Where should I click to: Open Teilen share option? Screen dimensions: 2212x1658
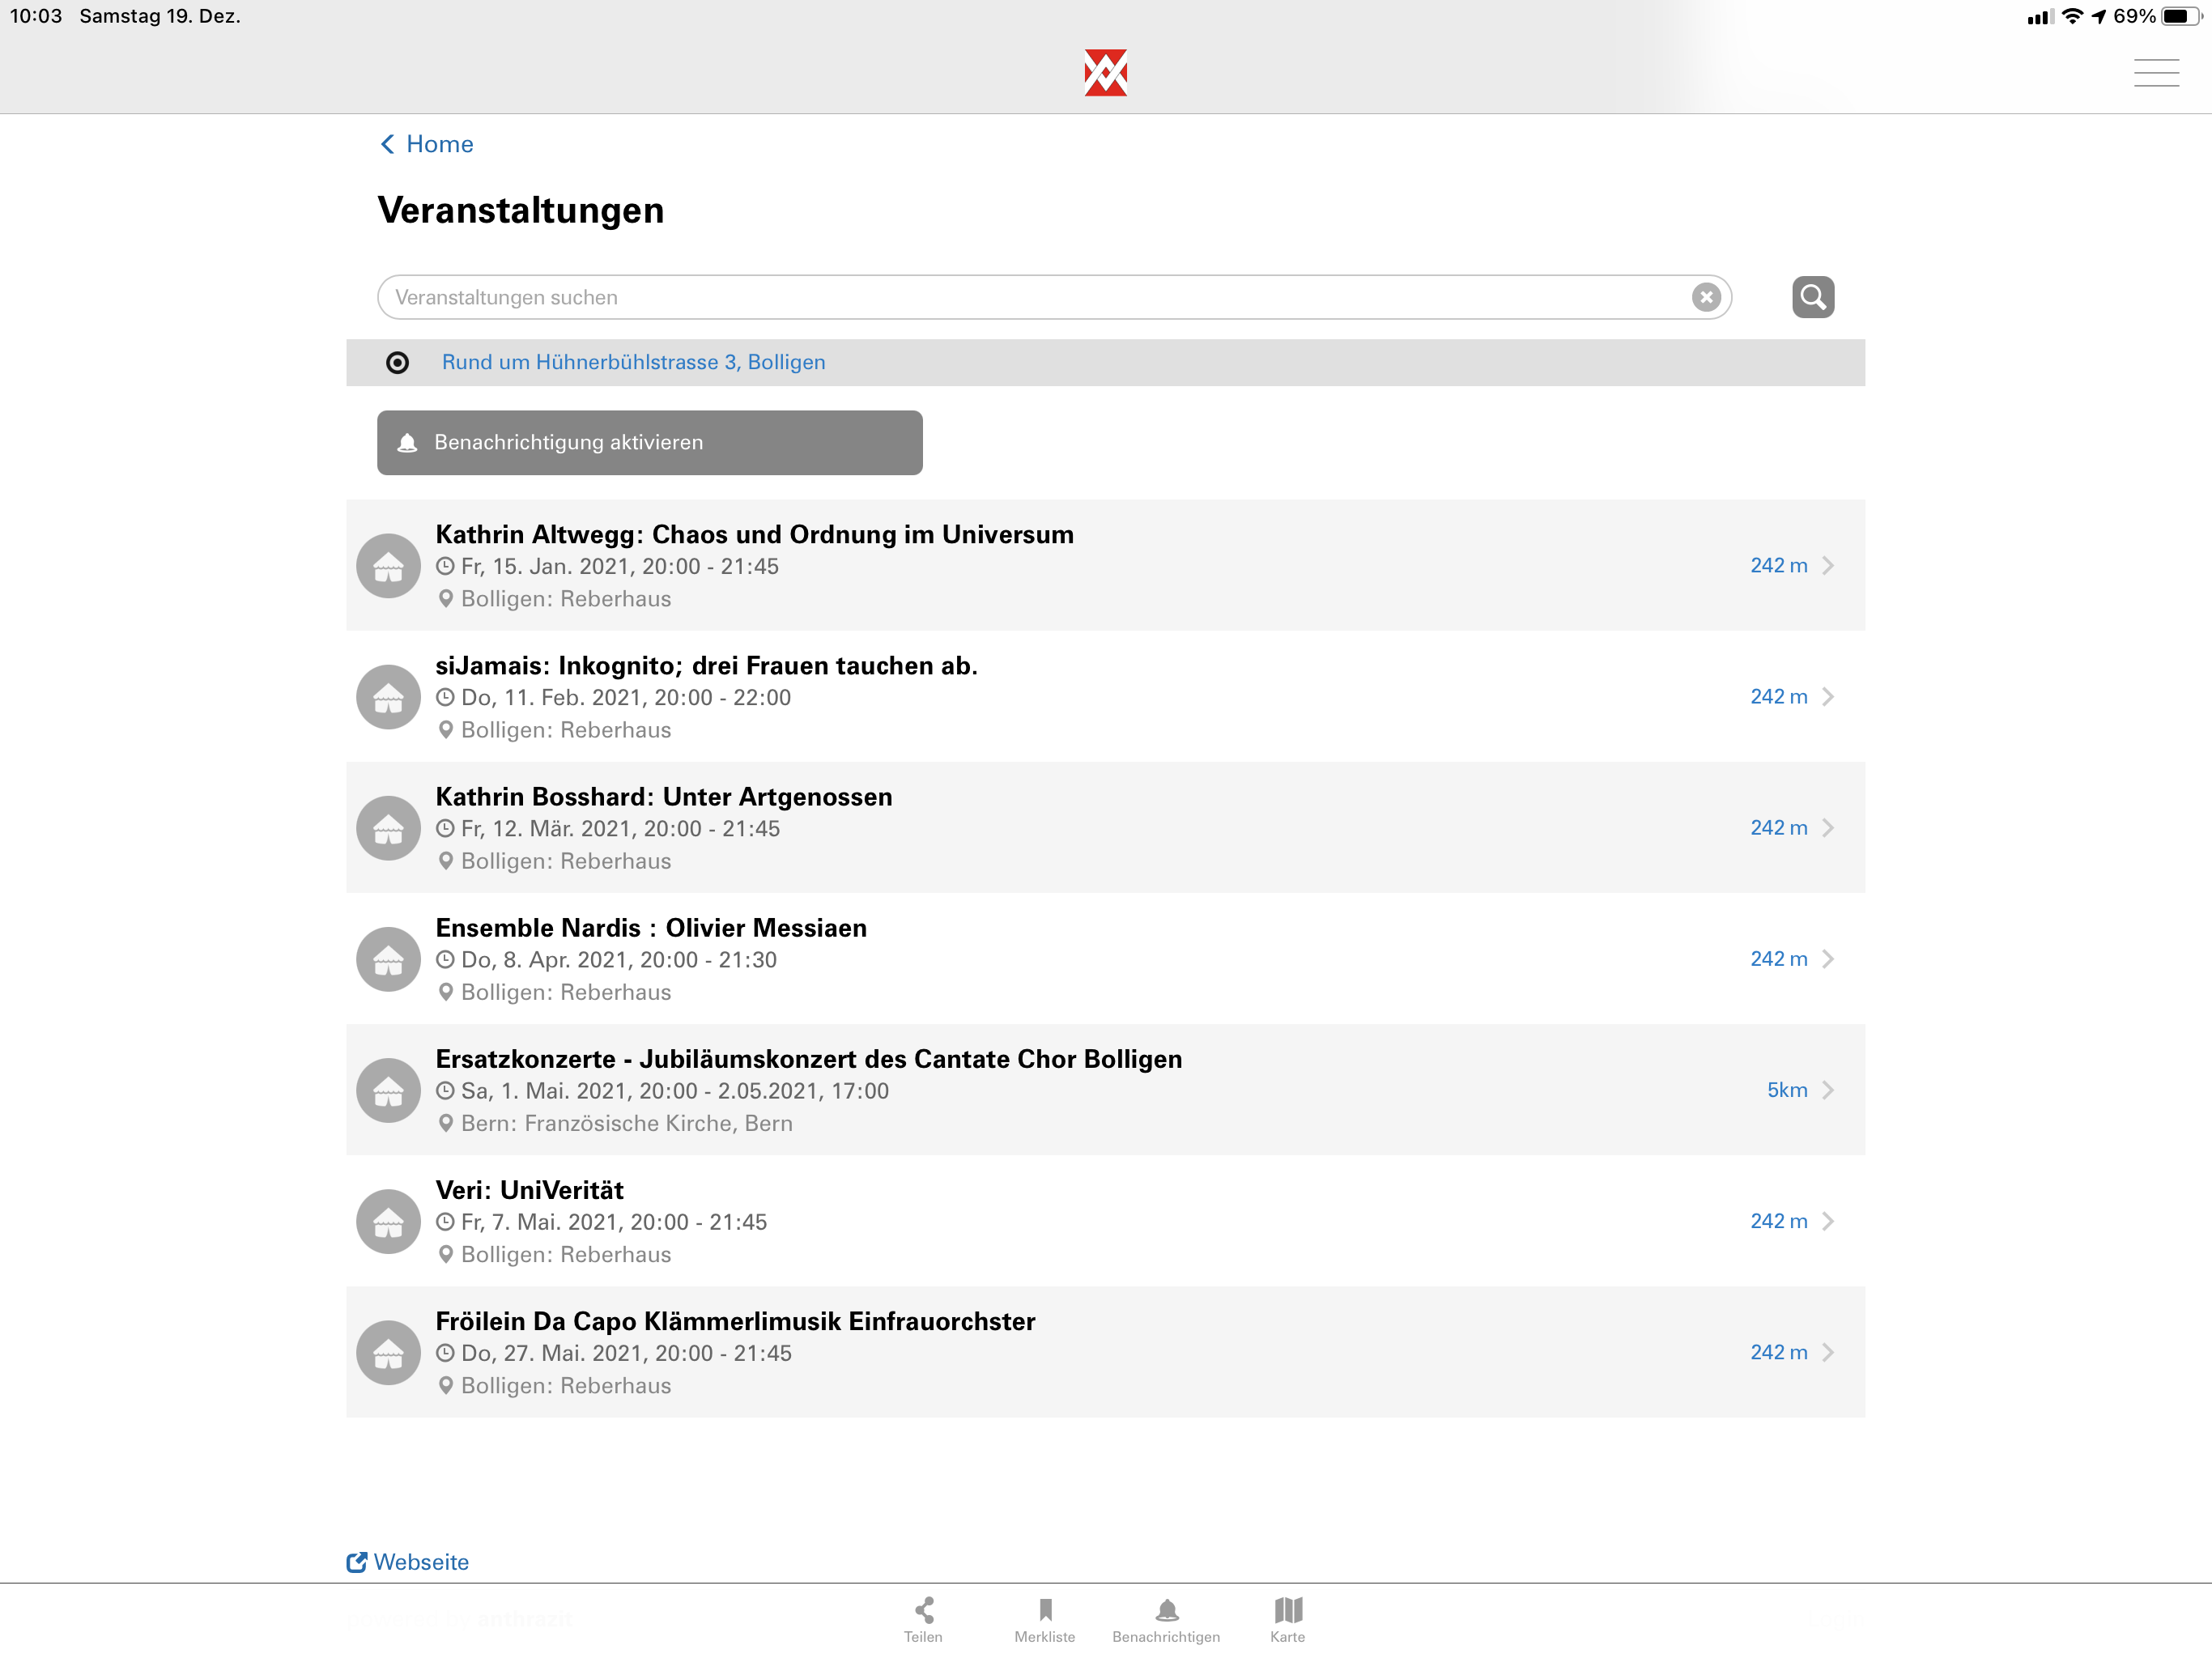923,1619
